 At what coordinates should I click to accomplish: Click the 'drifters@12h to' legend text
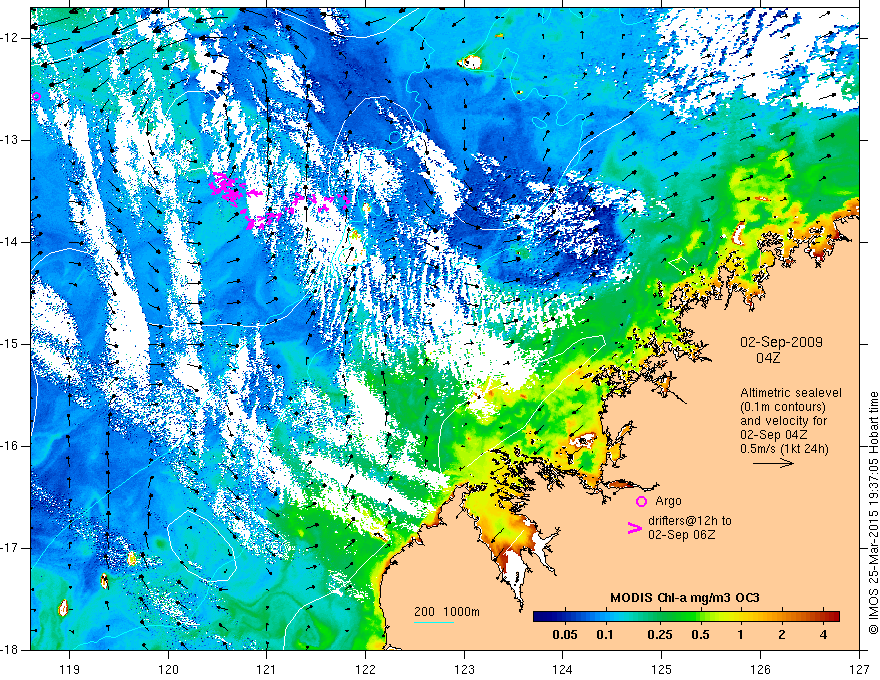(x=690, y=521)
